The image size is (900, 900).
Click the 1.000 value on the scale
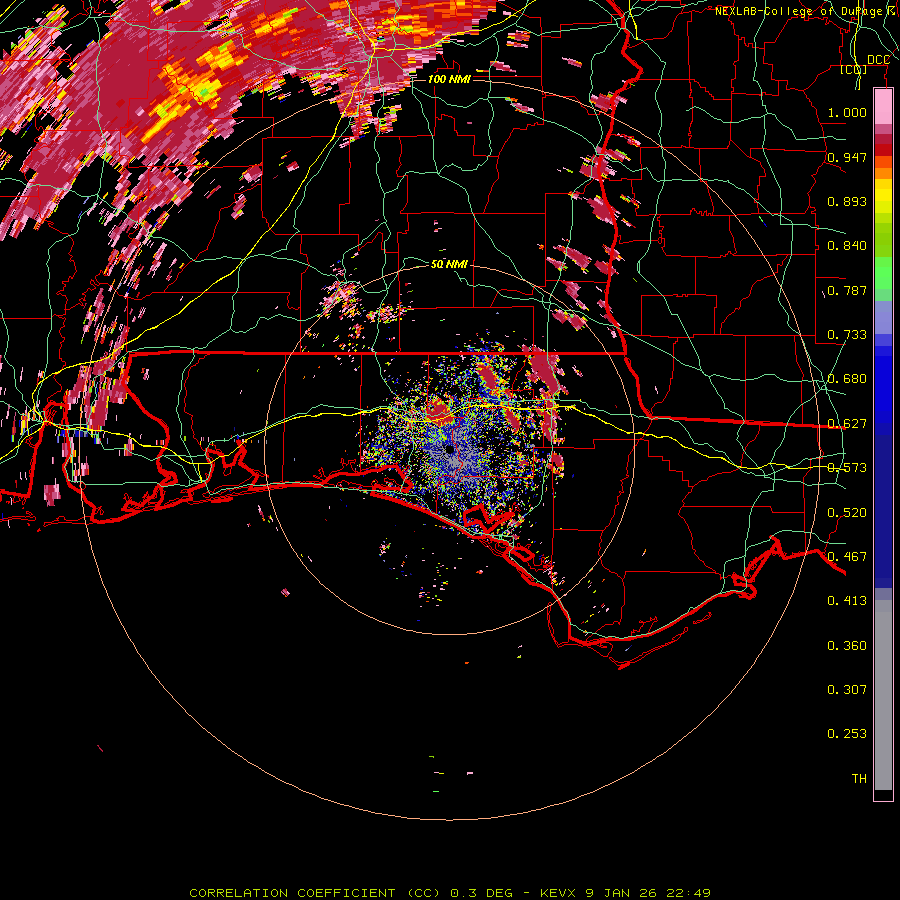coord(847,112)
